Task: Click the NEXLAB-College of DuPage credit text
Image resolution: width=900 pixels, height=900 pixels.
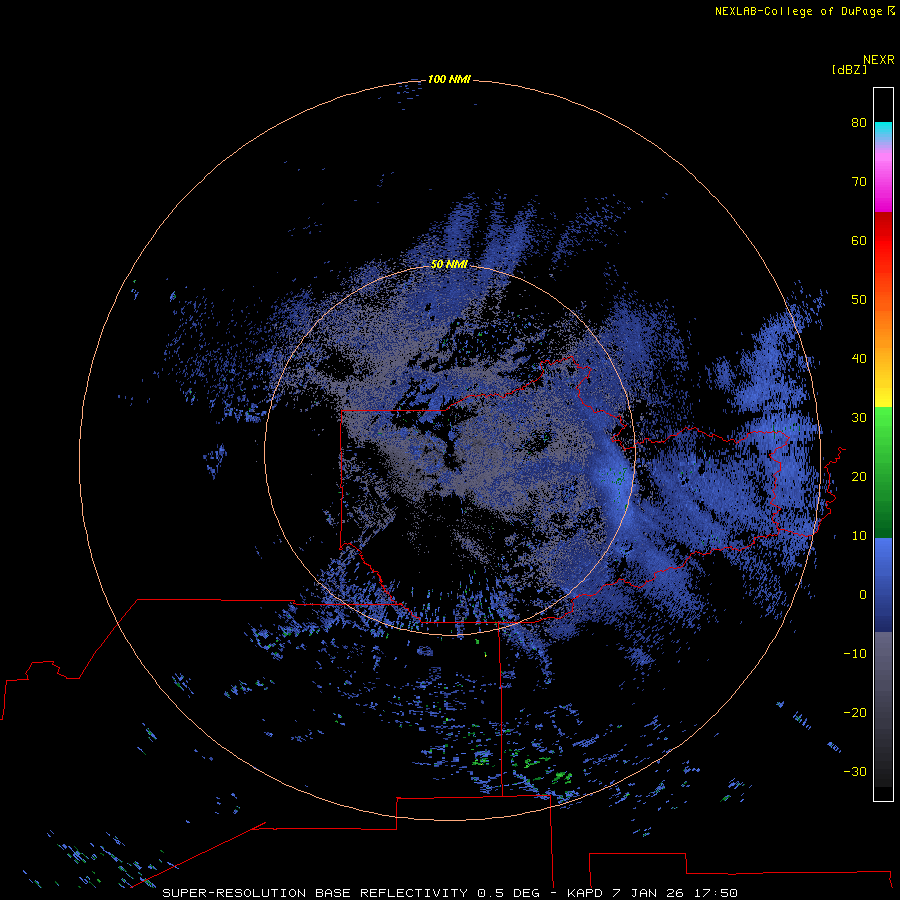Action: (x=798, y=11)
